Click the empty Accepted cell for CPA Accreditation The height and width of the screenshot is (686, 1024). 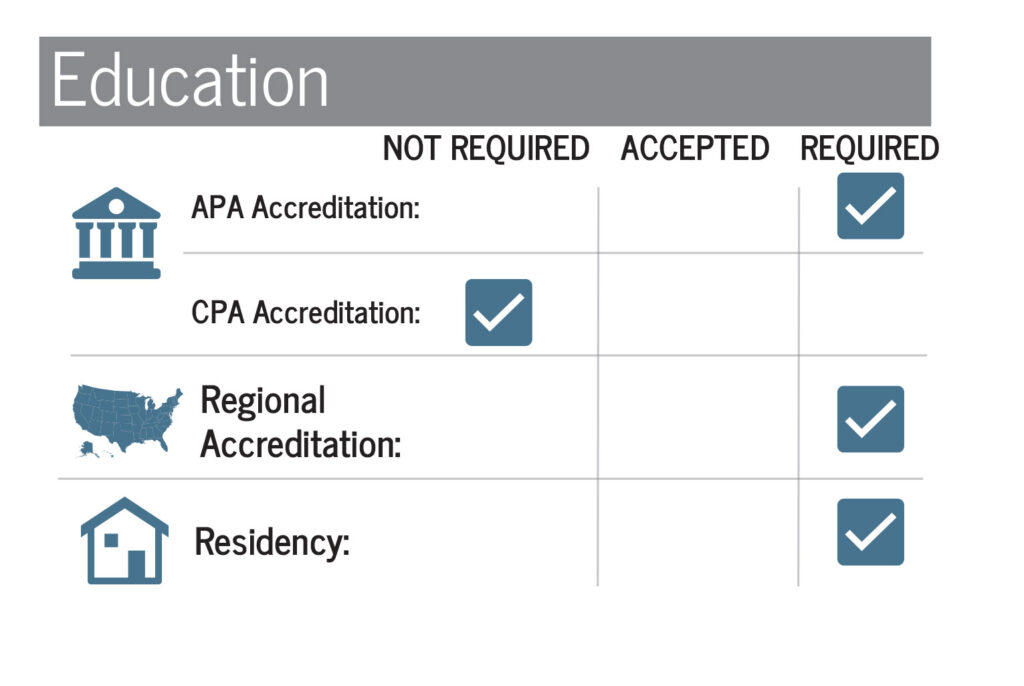698,304
